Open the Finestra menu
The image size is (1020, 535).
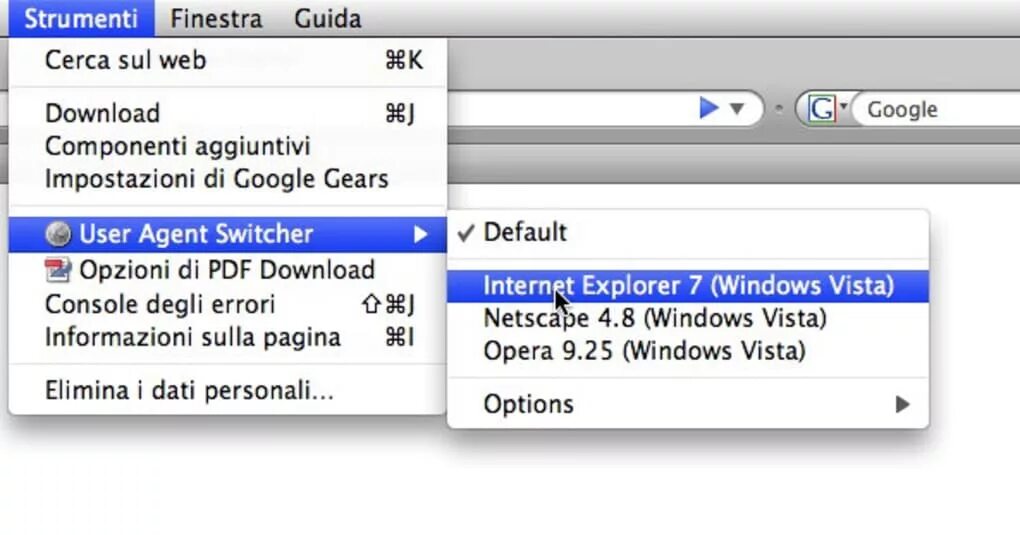click(x=216, y=18)
